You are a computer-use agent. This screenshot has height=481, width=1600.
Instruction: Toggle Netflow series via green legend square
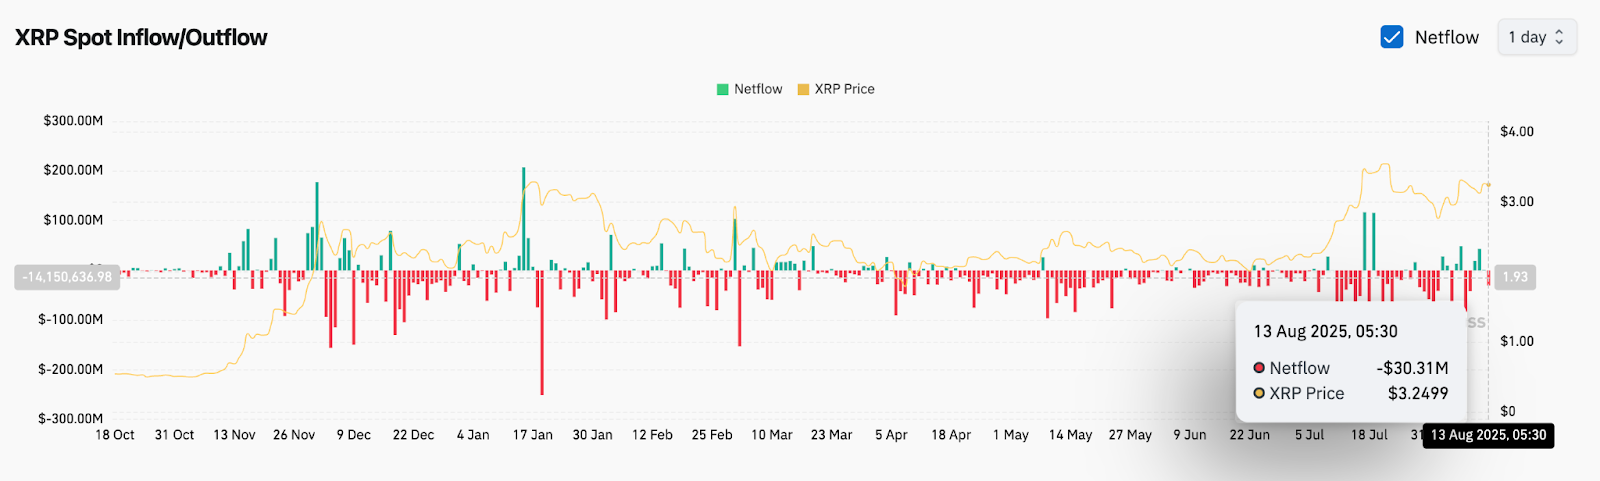point(722,89)
